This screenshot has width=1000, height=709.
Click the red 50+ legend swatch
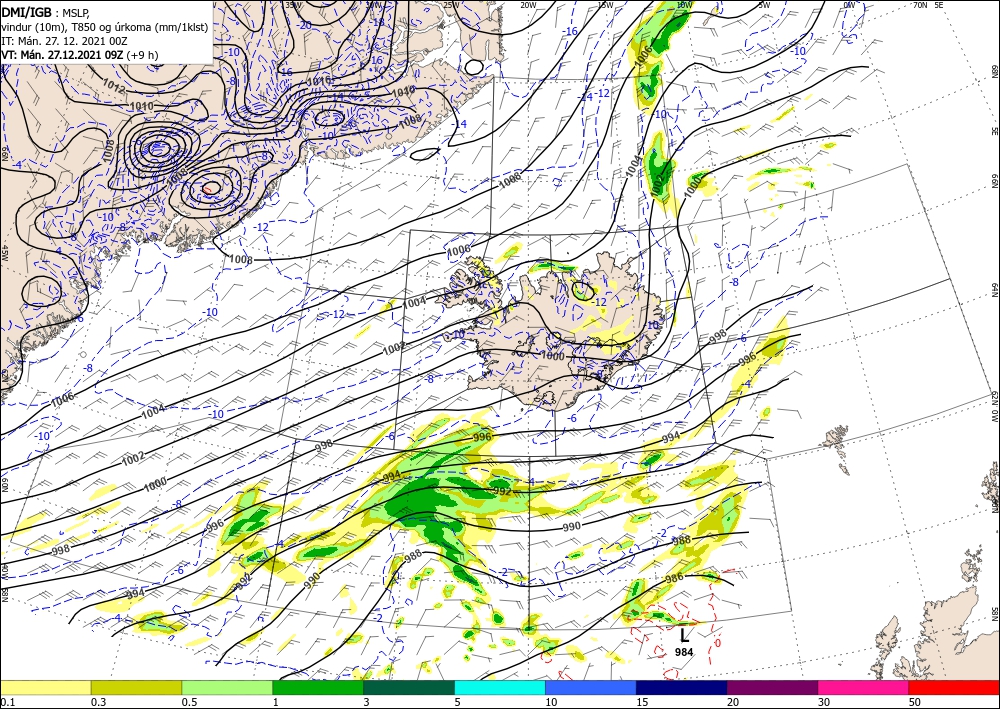point(954,687)
